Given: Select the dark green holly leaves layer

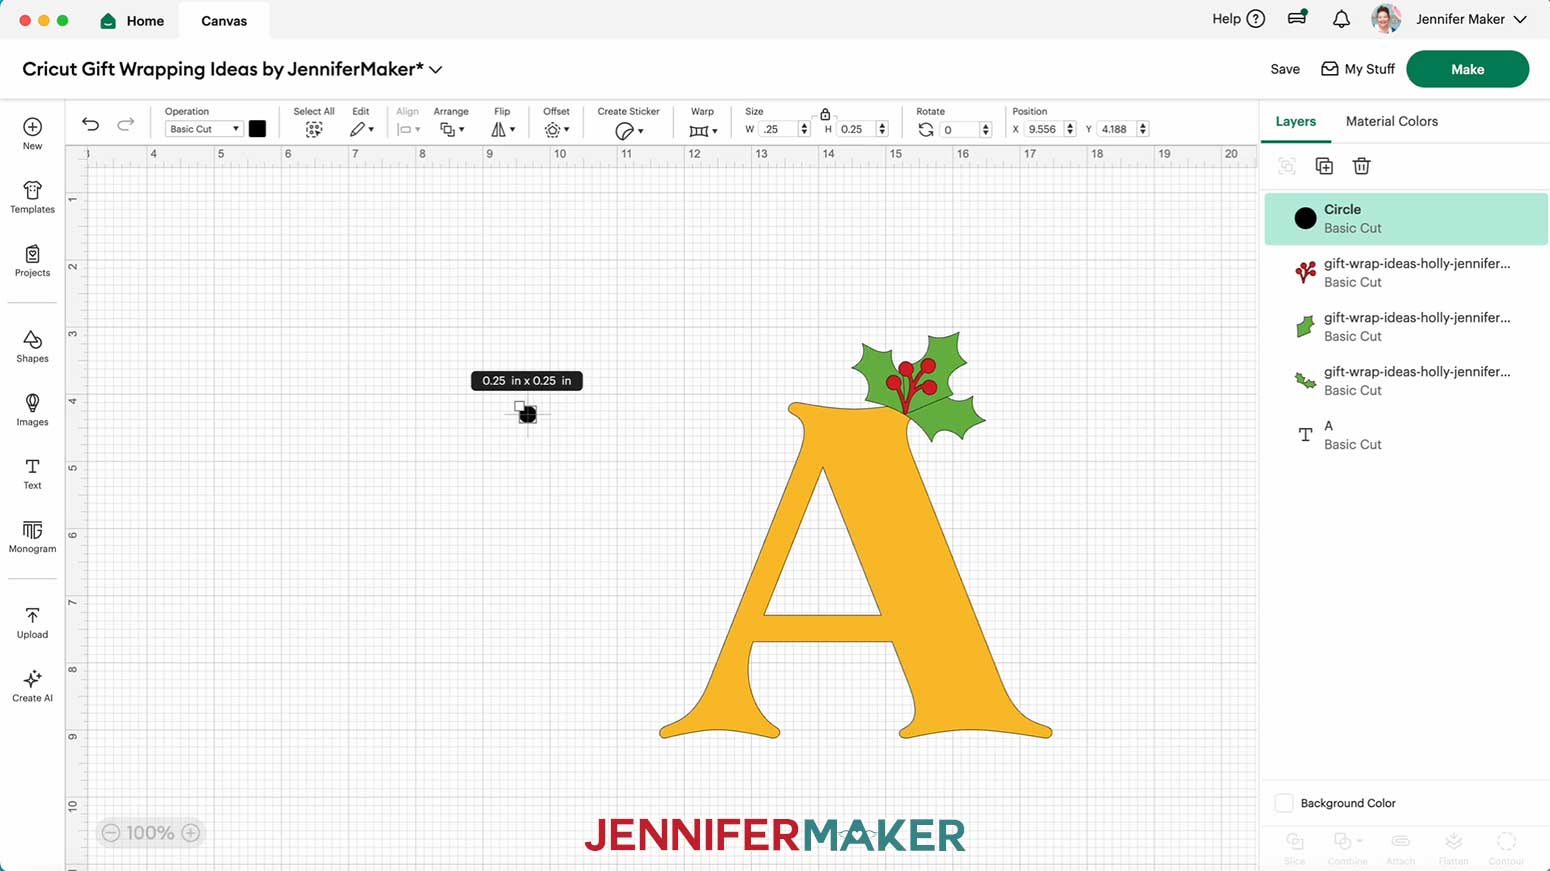Looking at the screenshot, I should tap(1406, 380).
